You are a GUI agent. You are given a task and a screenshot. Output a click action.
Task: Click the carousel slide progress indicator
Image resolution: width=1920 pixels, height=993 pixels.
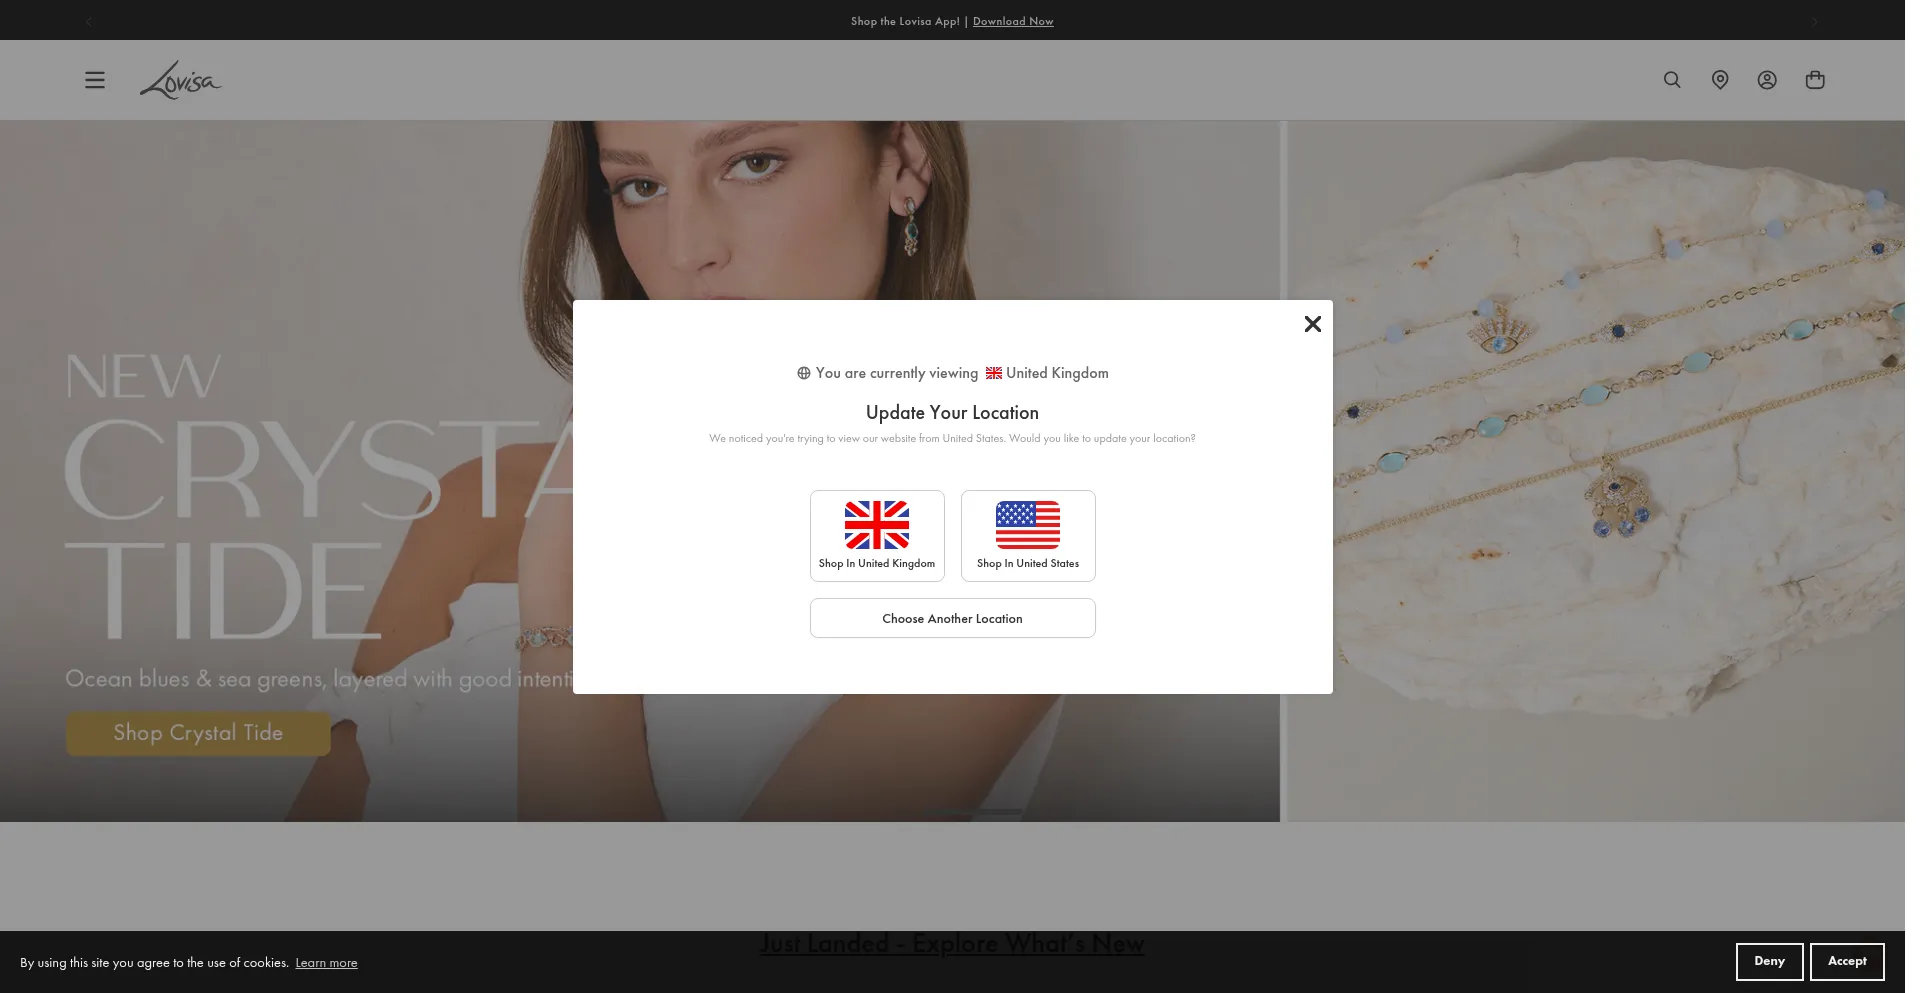[x=973, y=811]
